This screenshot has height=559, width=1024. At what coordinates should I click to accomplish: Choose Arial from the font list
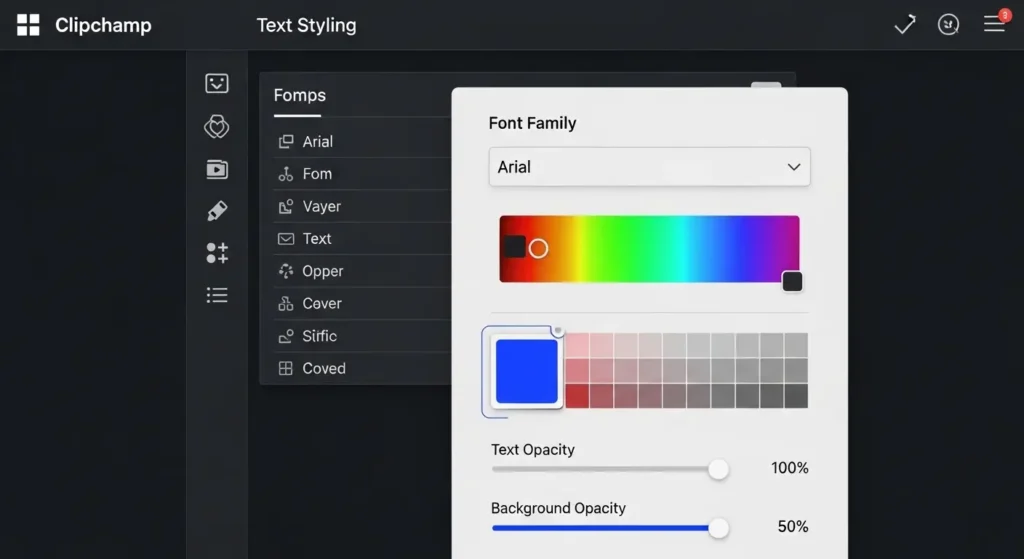318,142
